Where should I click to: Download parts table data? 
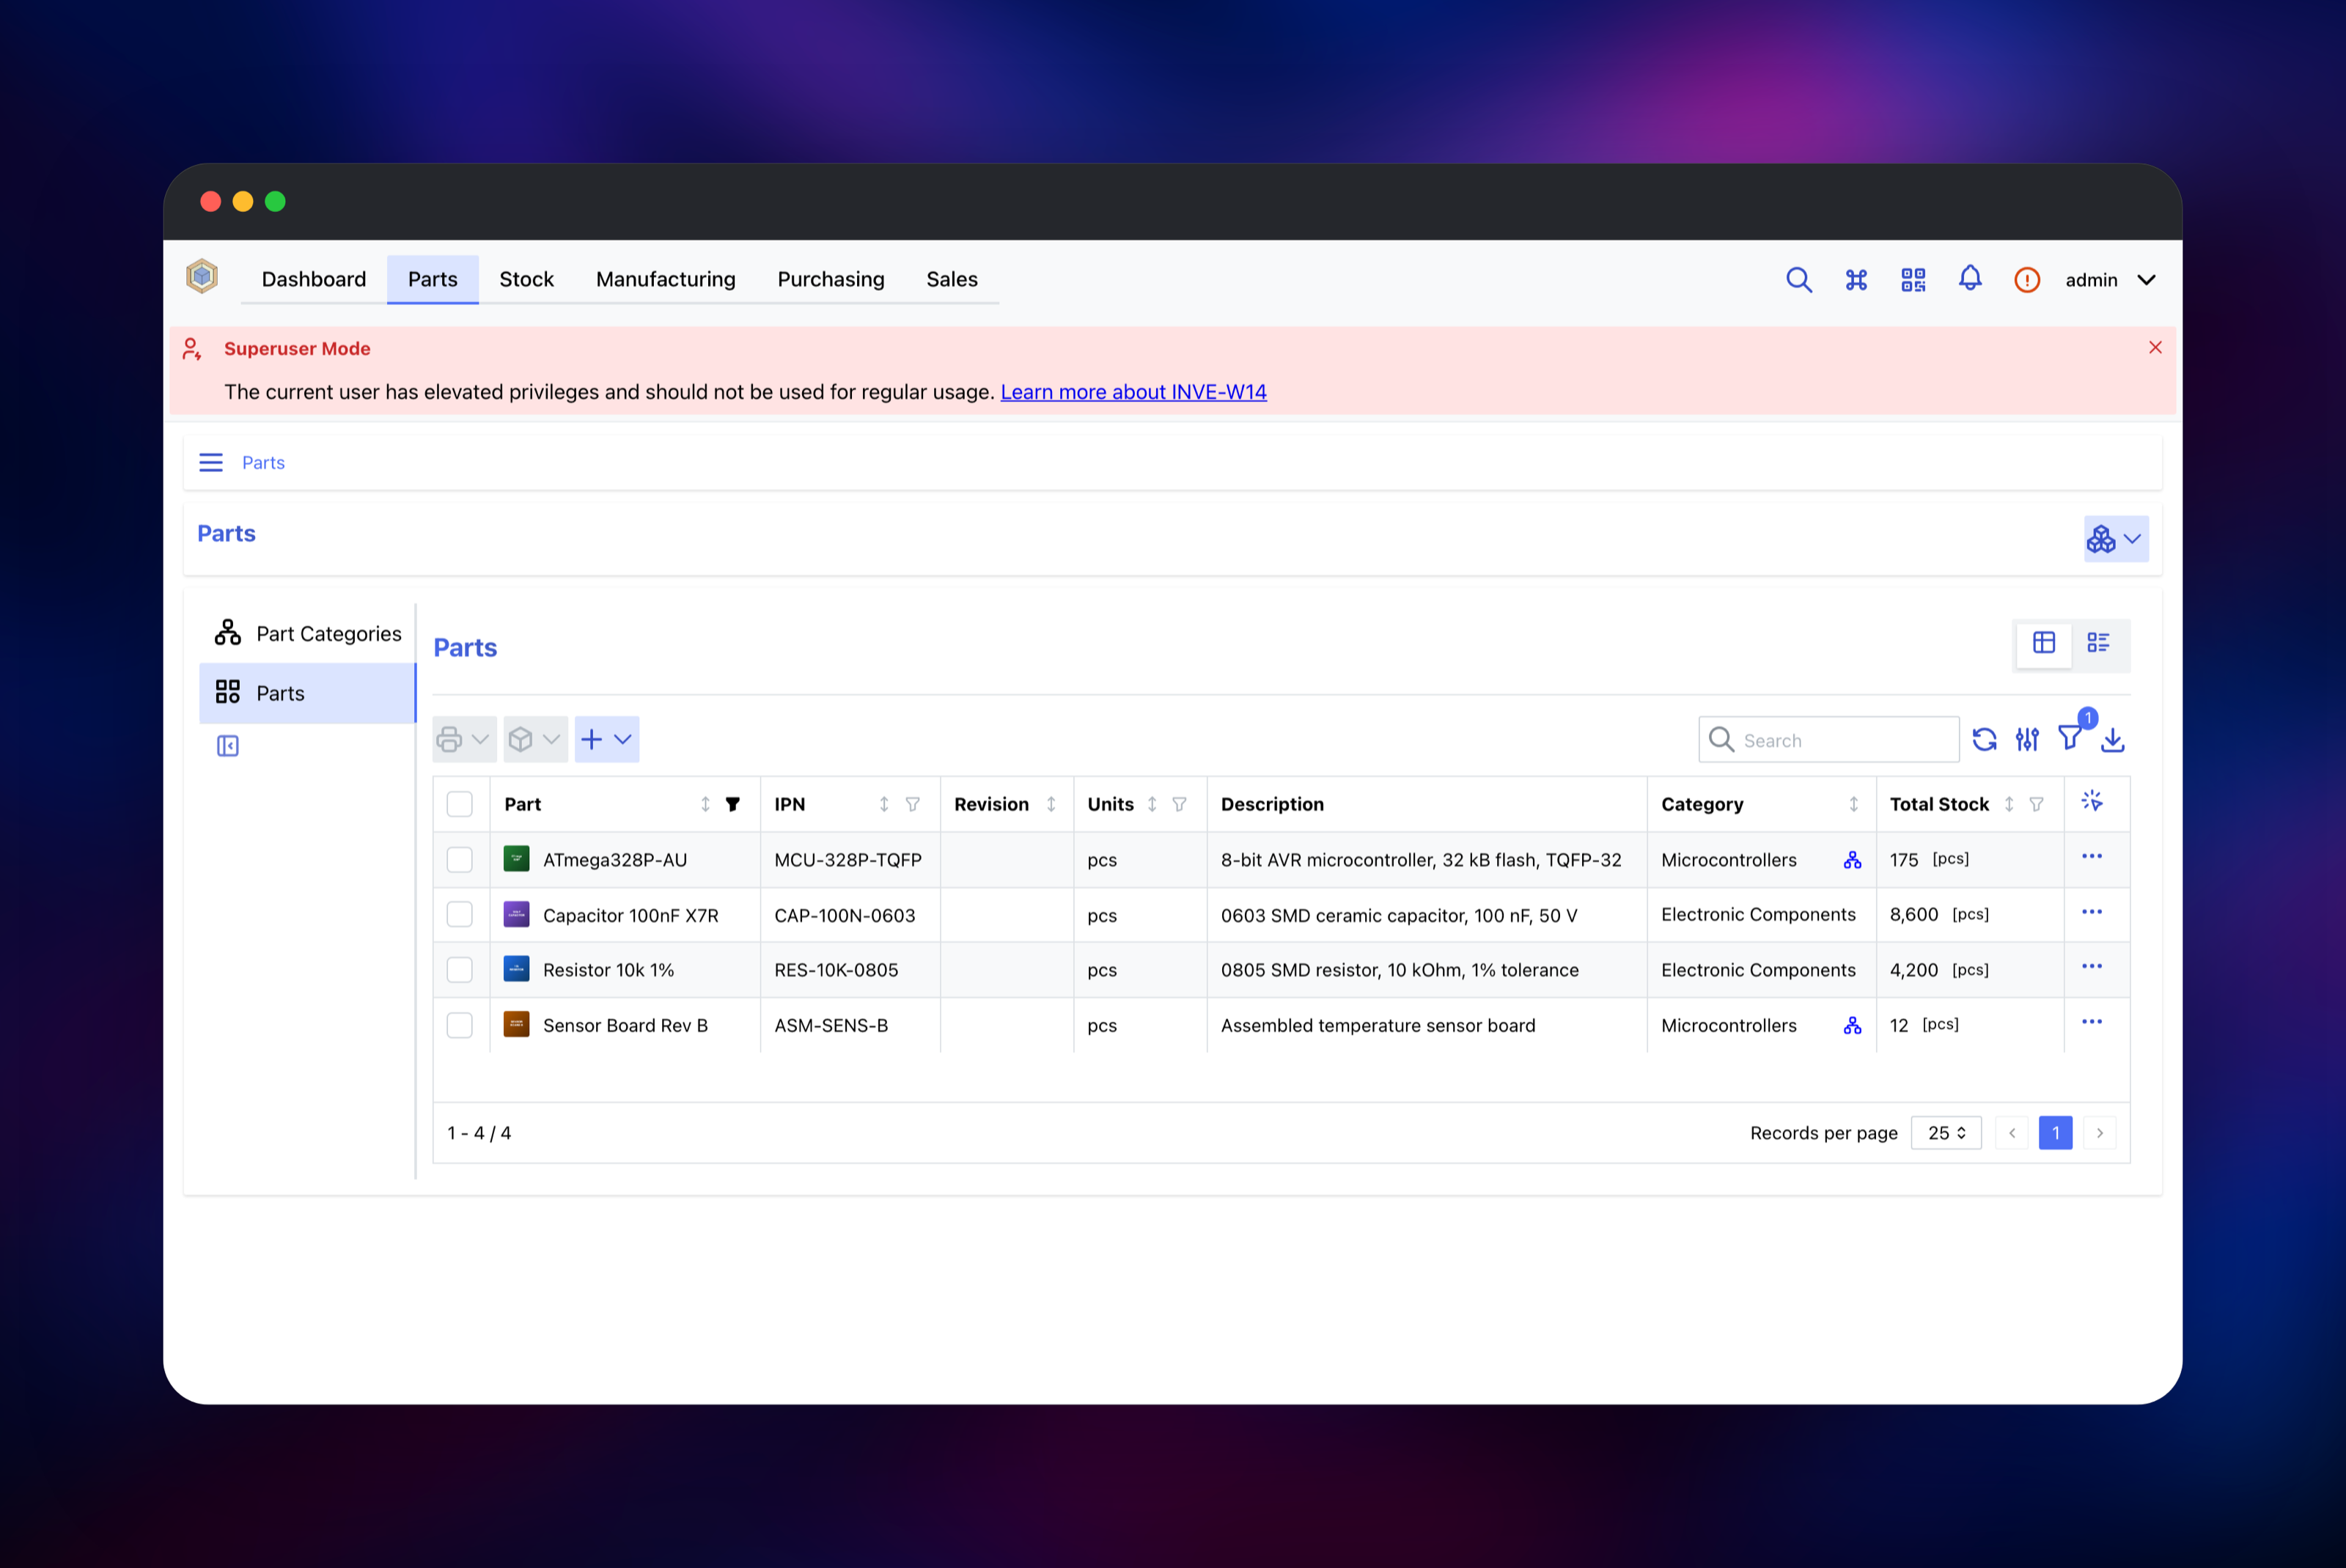(x=2112, y=740)
